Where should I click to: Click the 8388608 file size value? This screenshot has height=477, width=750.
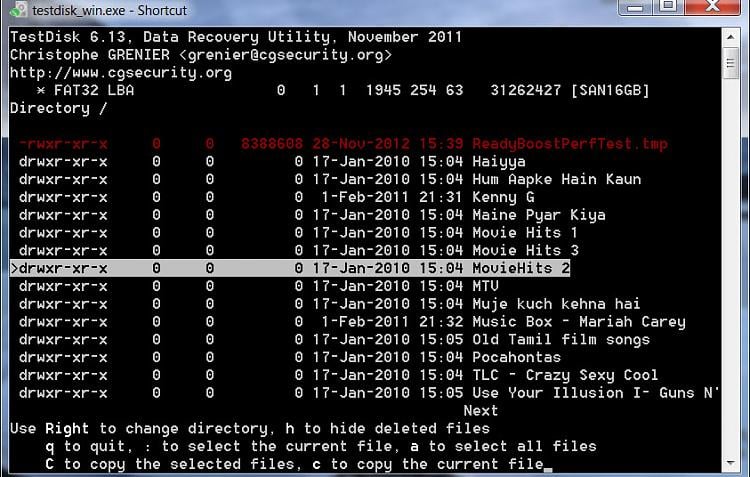point(272,144)
